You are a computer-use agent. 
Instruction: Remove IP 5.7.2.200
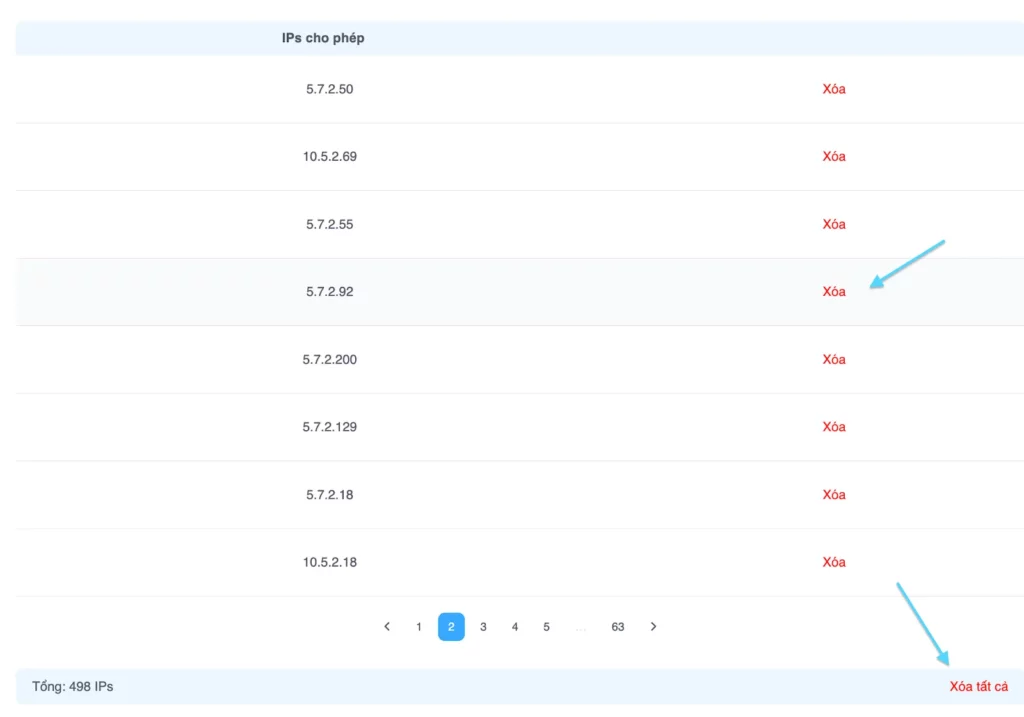tap(834, 359)
